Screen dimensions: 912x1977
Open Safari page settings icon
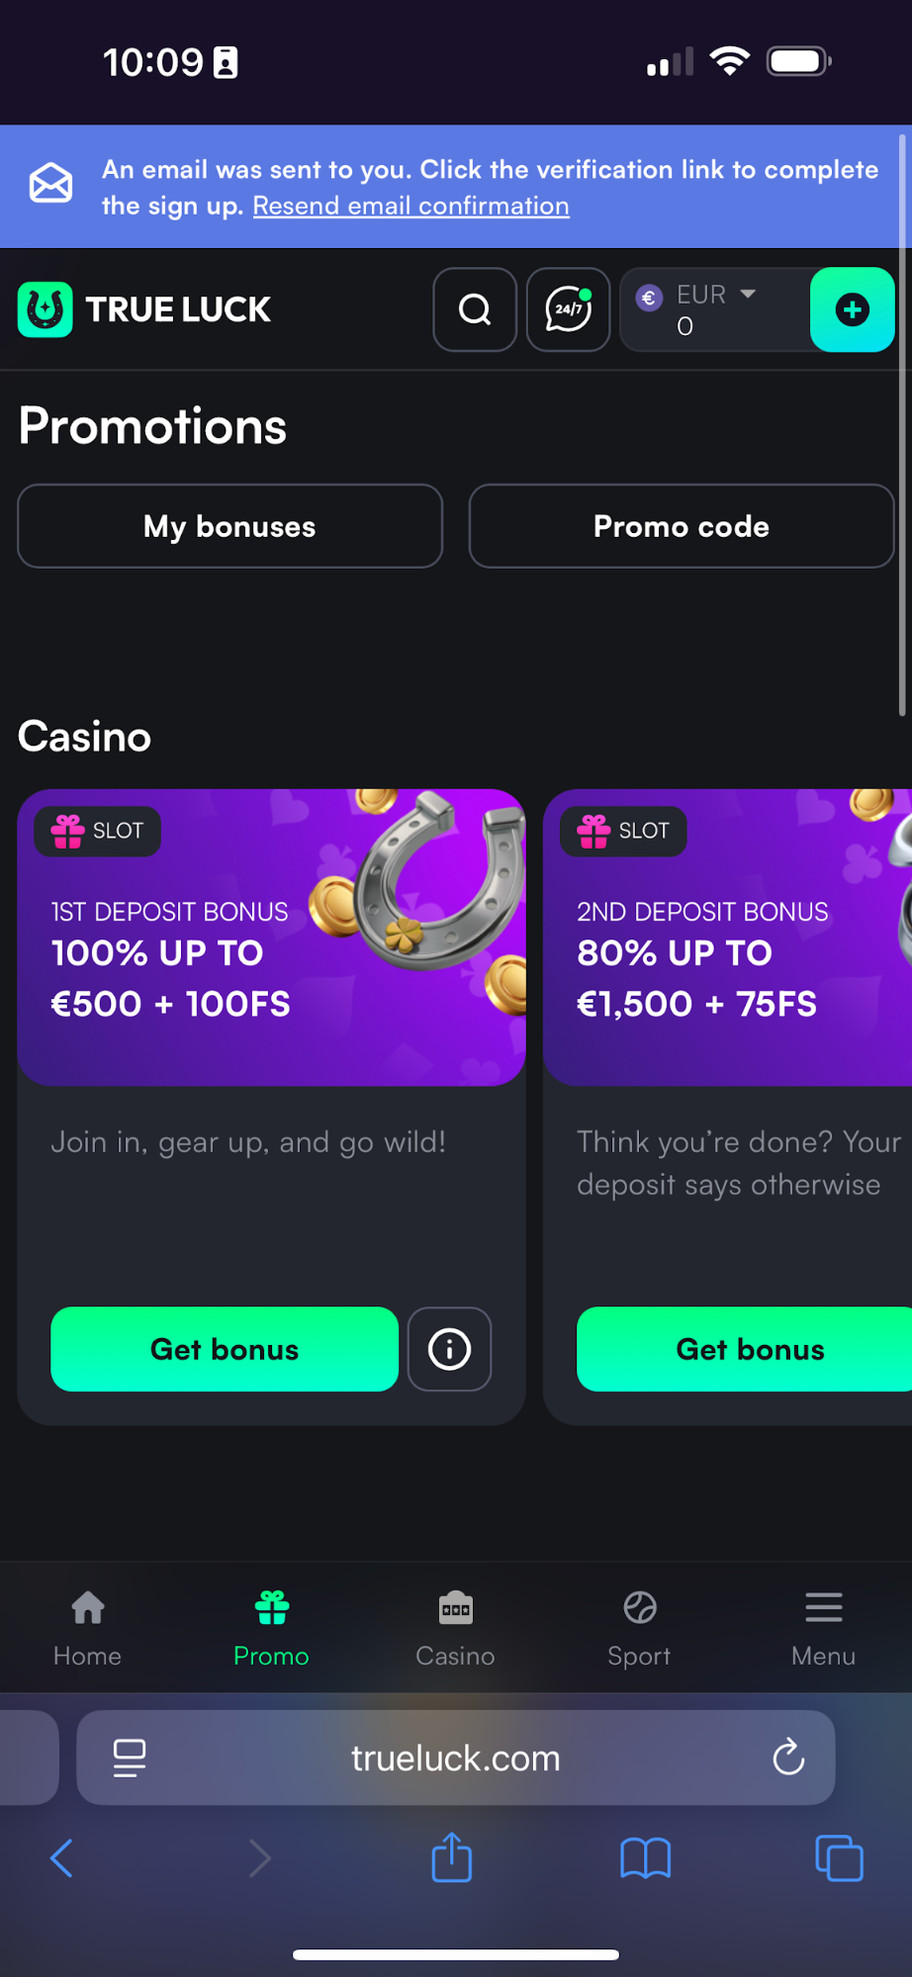pos(129,1757)
